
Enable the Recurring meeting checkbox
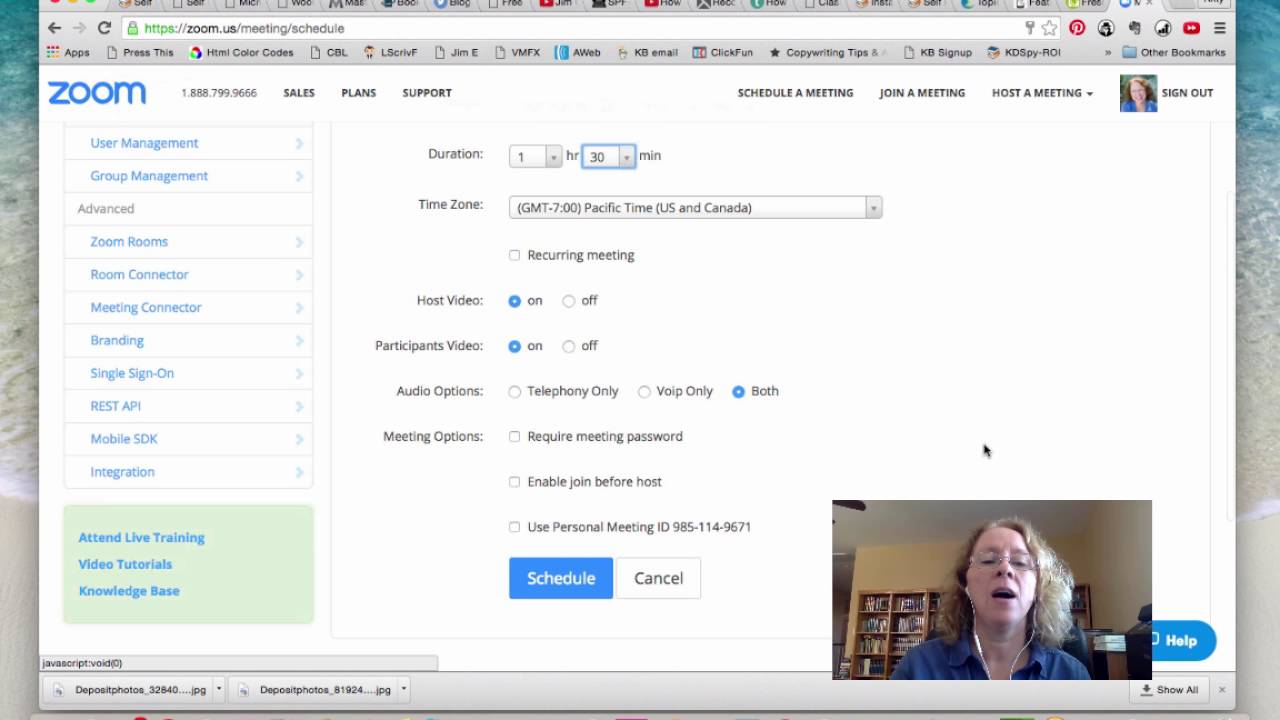(x=514, y=255)
